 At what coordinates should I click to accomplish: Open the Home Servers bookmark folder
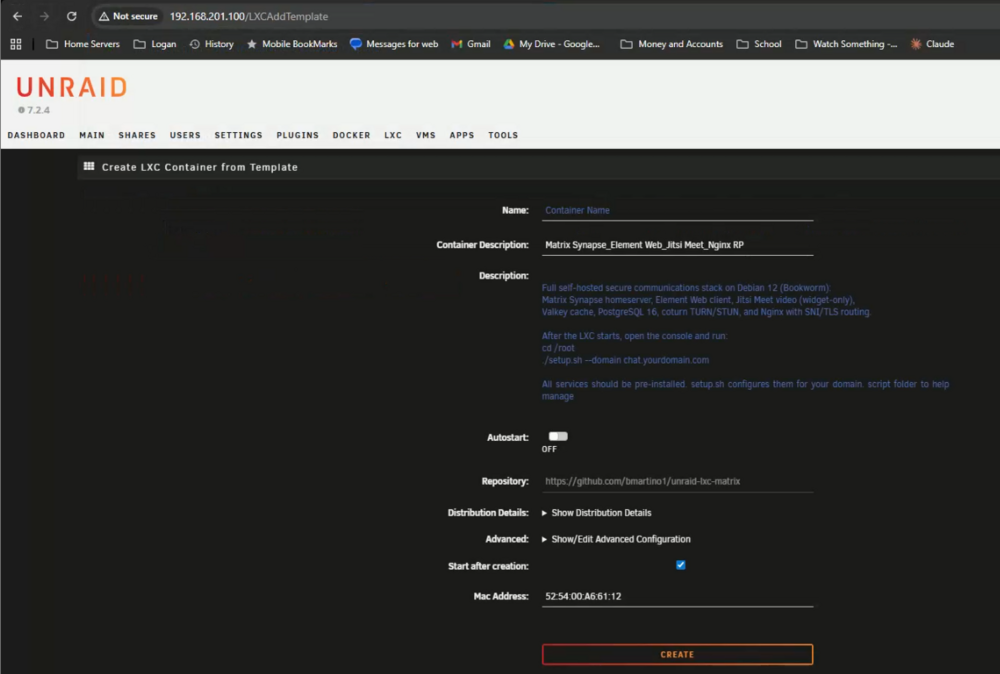[x=83, y=44]
